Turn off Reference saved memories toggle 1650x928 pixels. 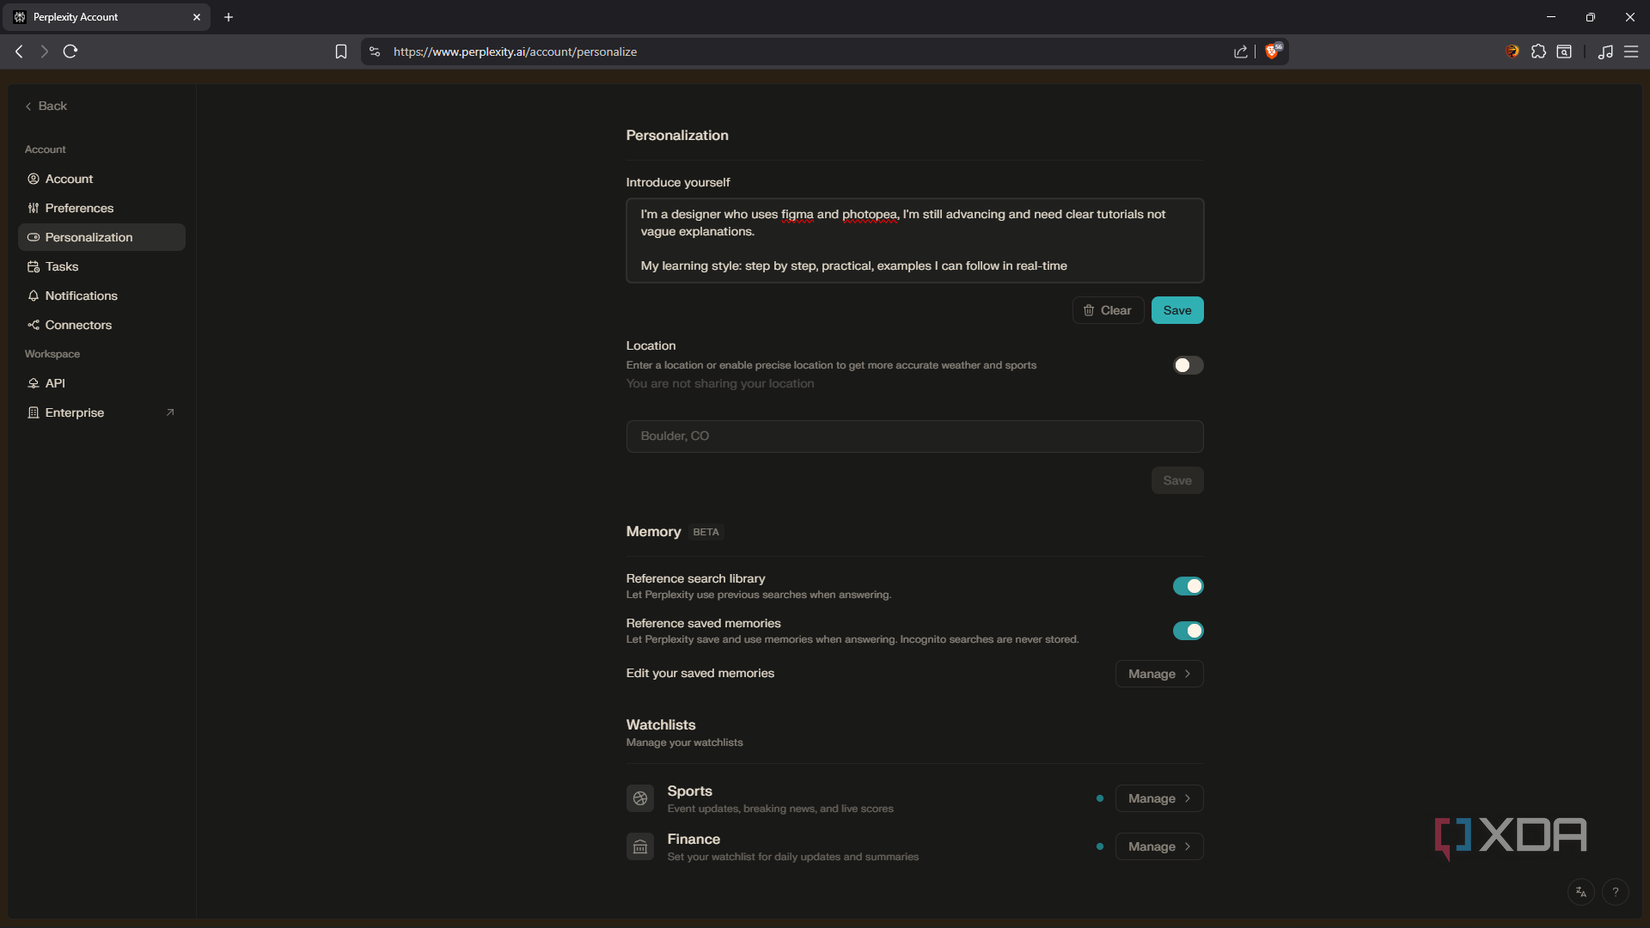[1188, 631]
